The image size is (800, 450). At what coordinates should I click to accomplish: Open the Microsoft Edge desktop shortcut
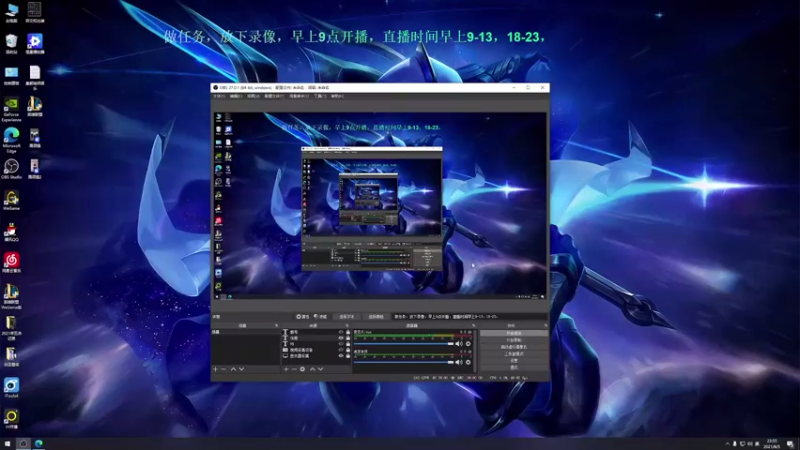(11, 140)
